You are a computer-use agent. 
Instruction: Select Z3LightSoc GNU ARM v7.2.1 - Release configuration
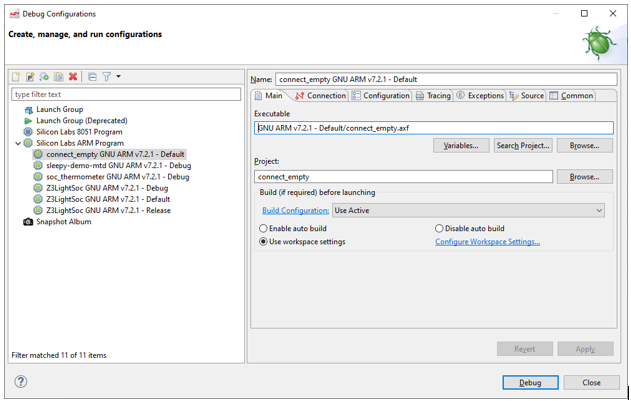(x=108, y=211)
